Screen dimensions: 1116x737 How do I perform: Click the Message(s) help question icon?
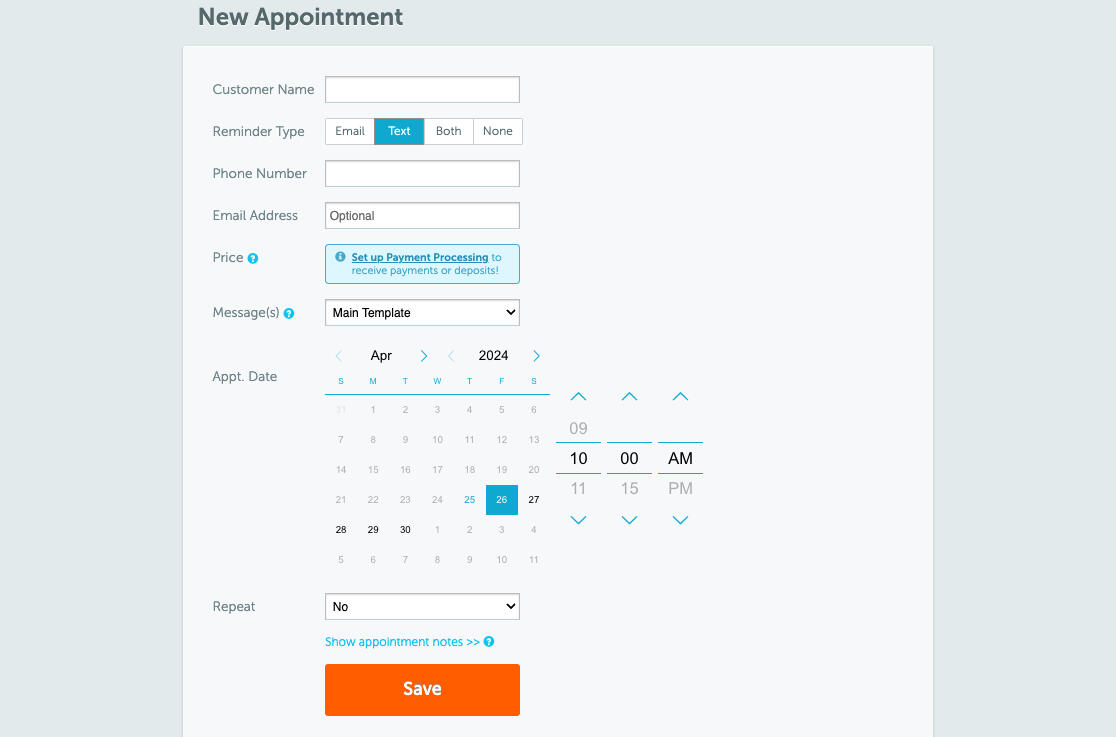click(289, 313)
